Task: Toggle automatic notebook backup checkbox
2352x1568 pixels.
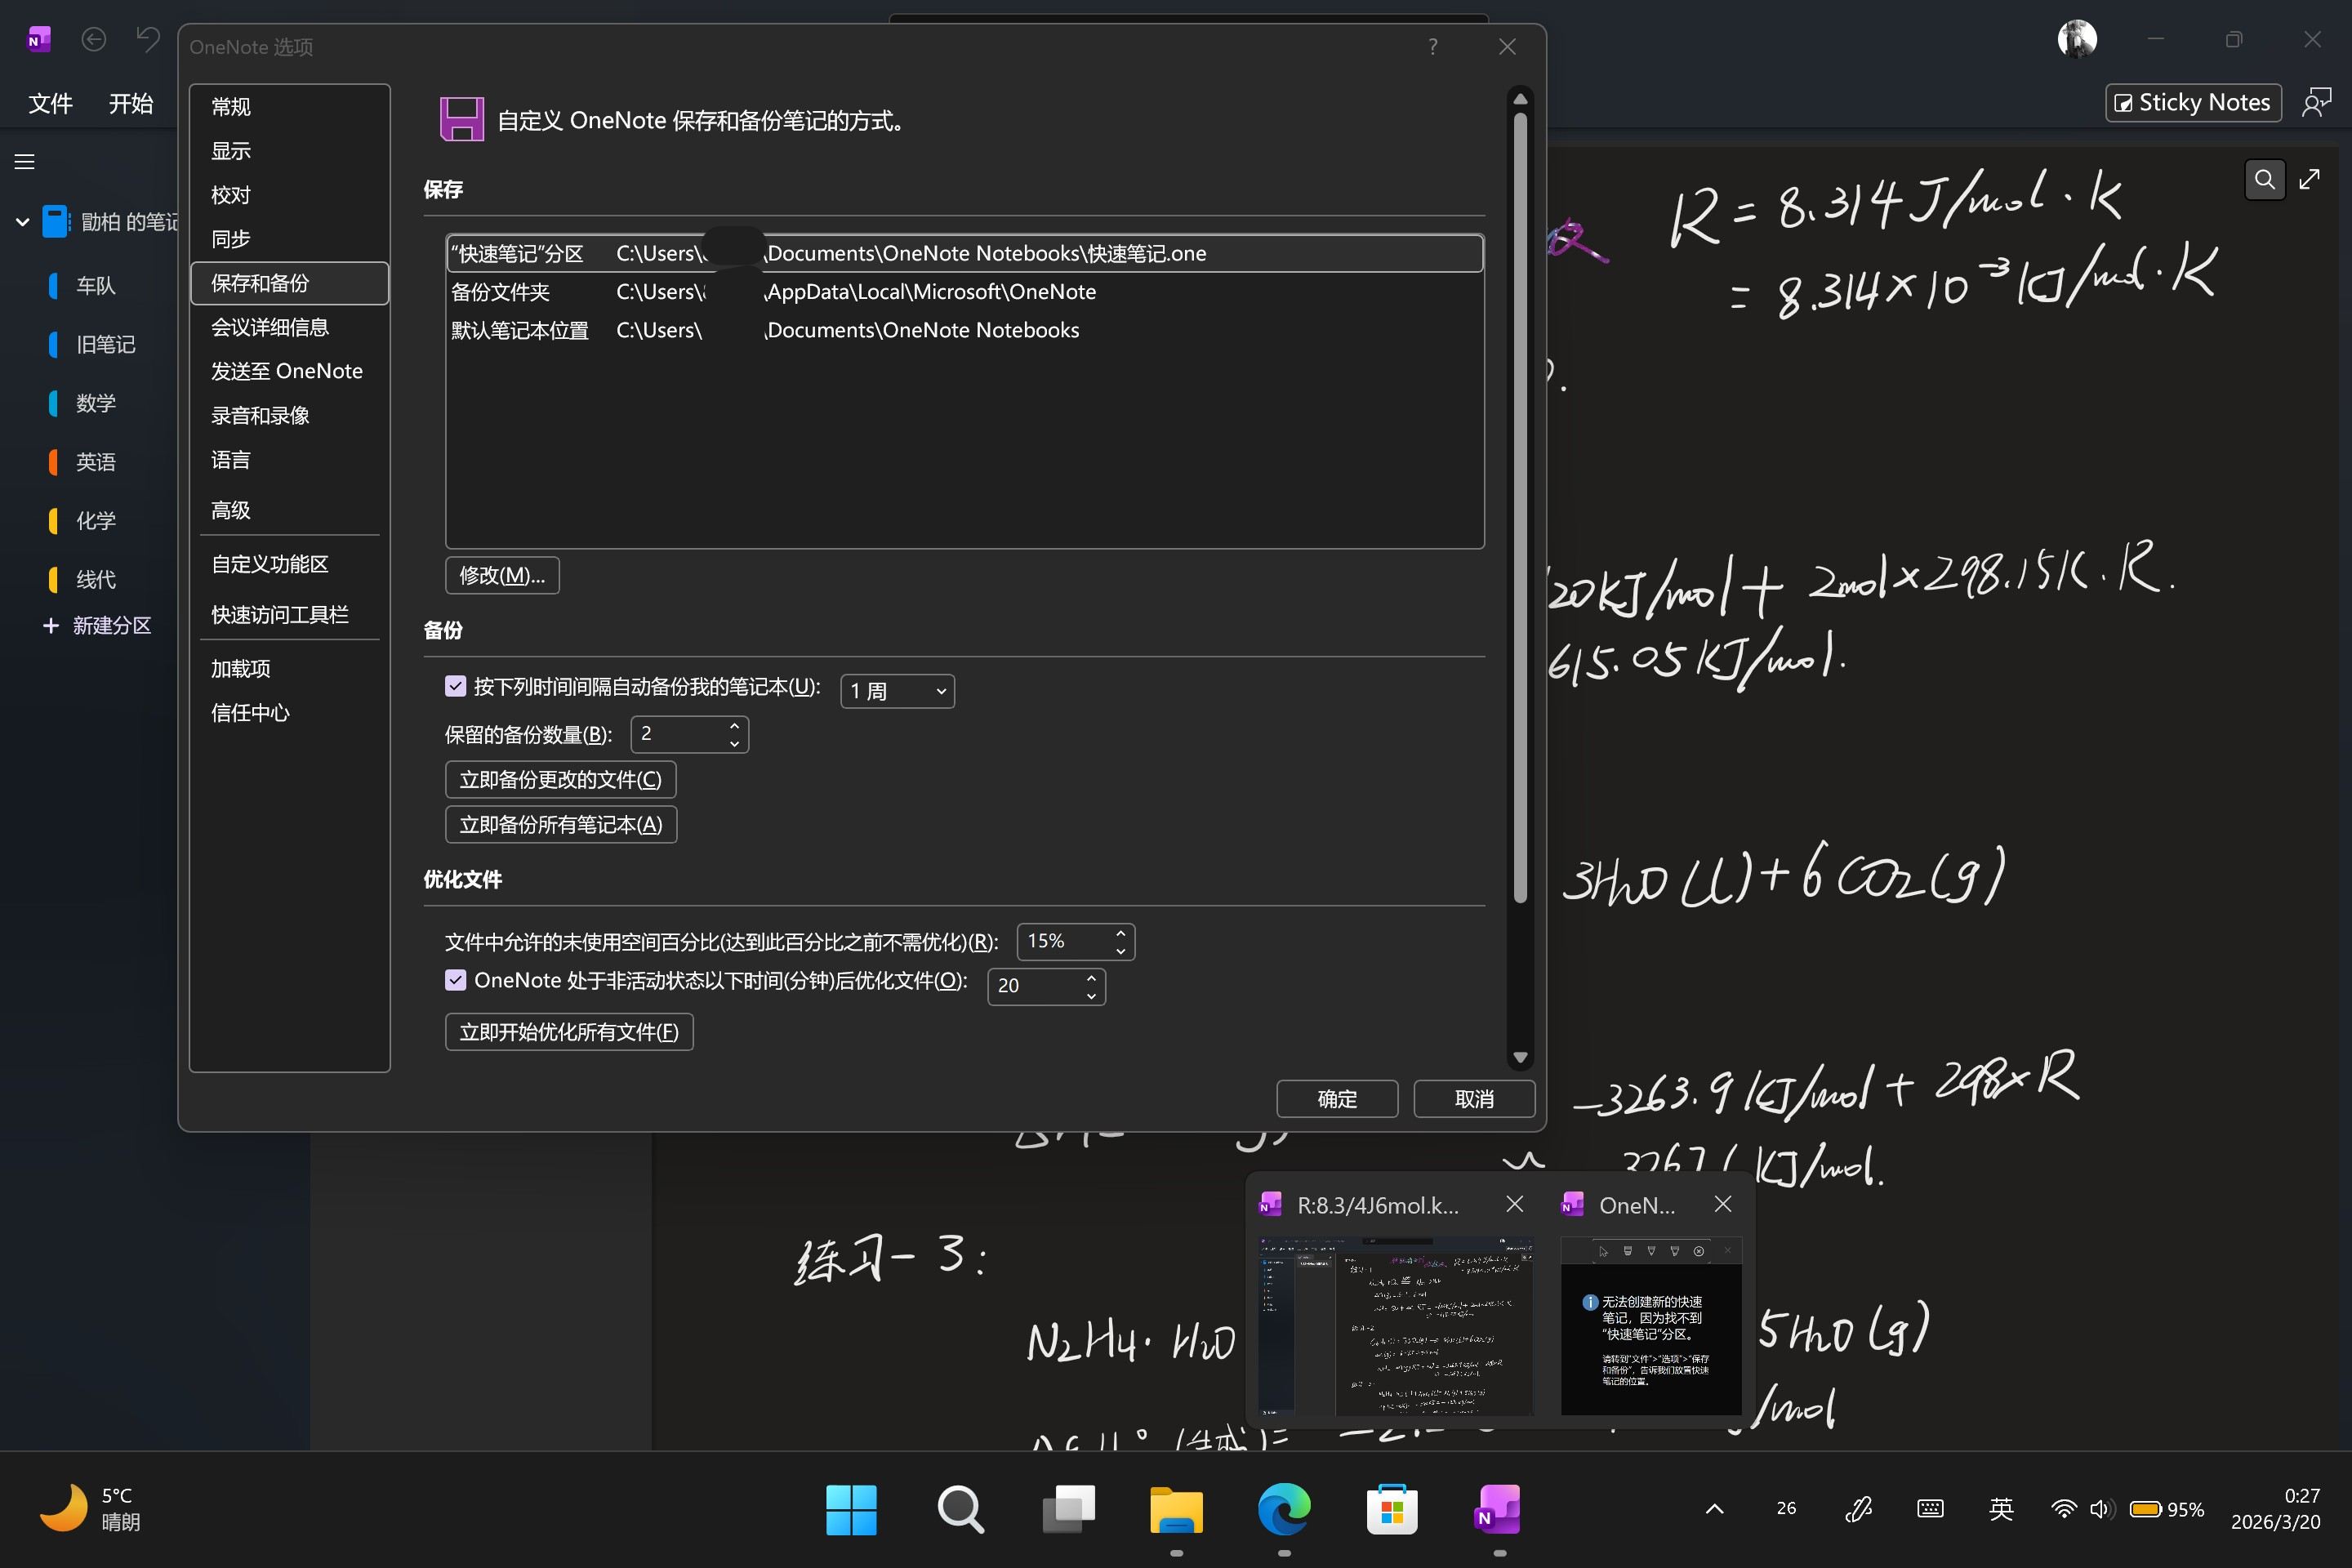Action: [x=455, y=686]
